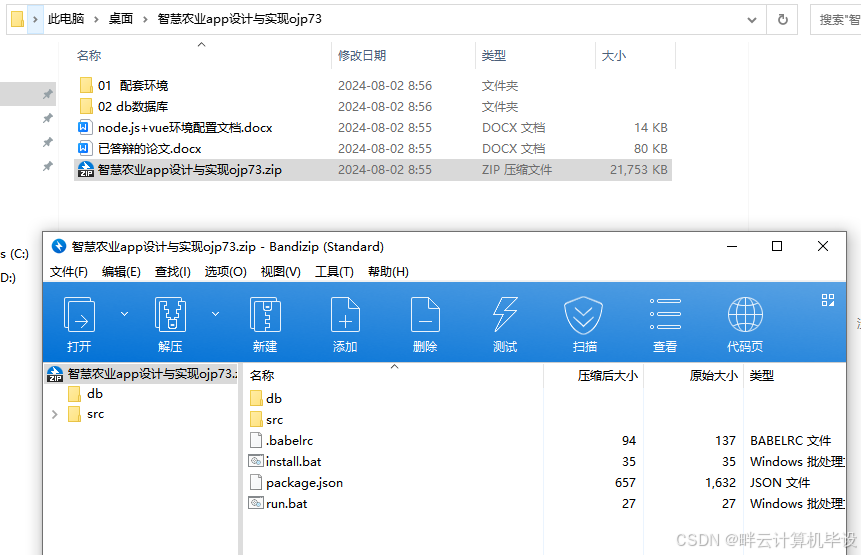Select the db folder in archive tree
This screenshot has width=861, height=555.
coord(94,394)
